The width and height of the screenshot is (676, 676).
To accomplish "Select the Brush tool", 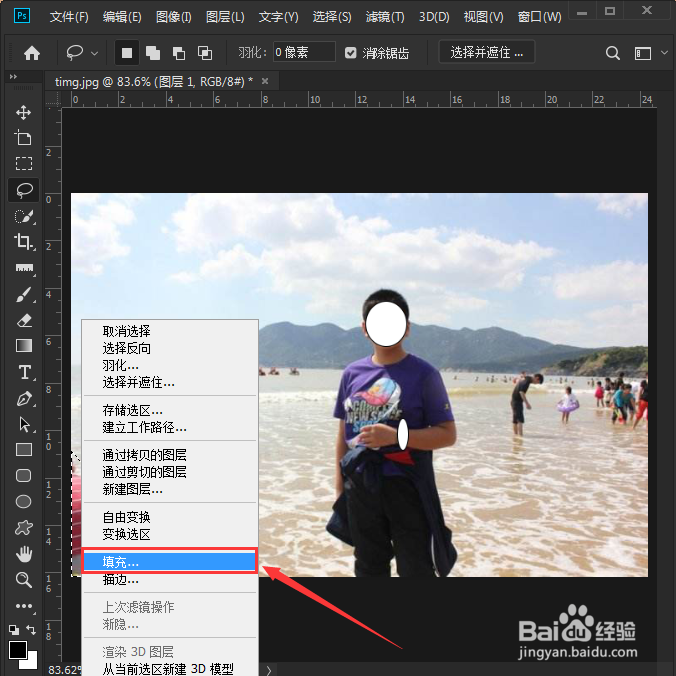I will point(24,294).
